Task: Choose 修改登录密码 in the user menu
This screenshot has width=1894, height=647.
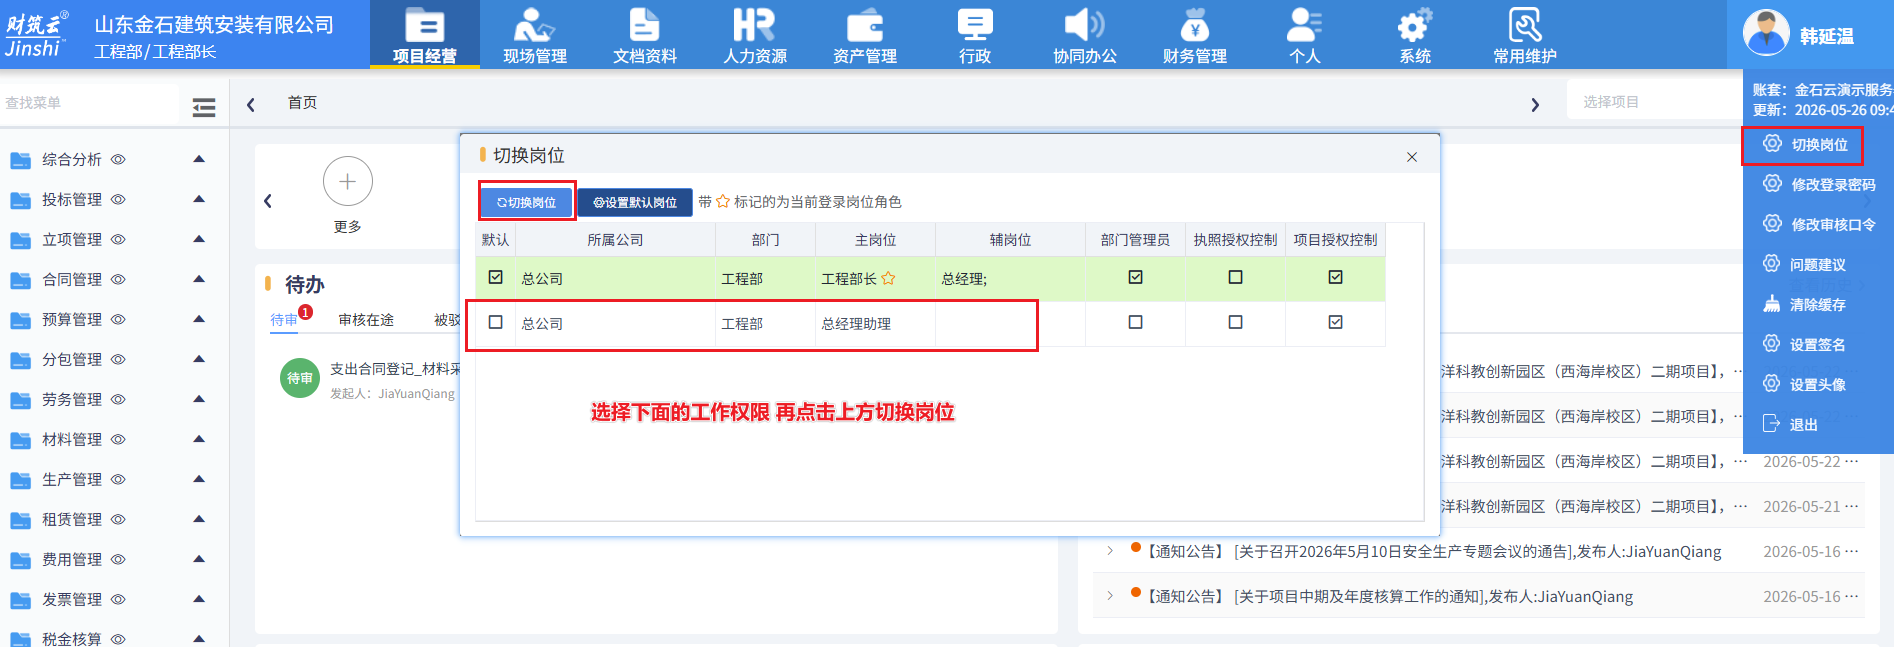Action: click(x=1818, y=184)
